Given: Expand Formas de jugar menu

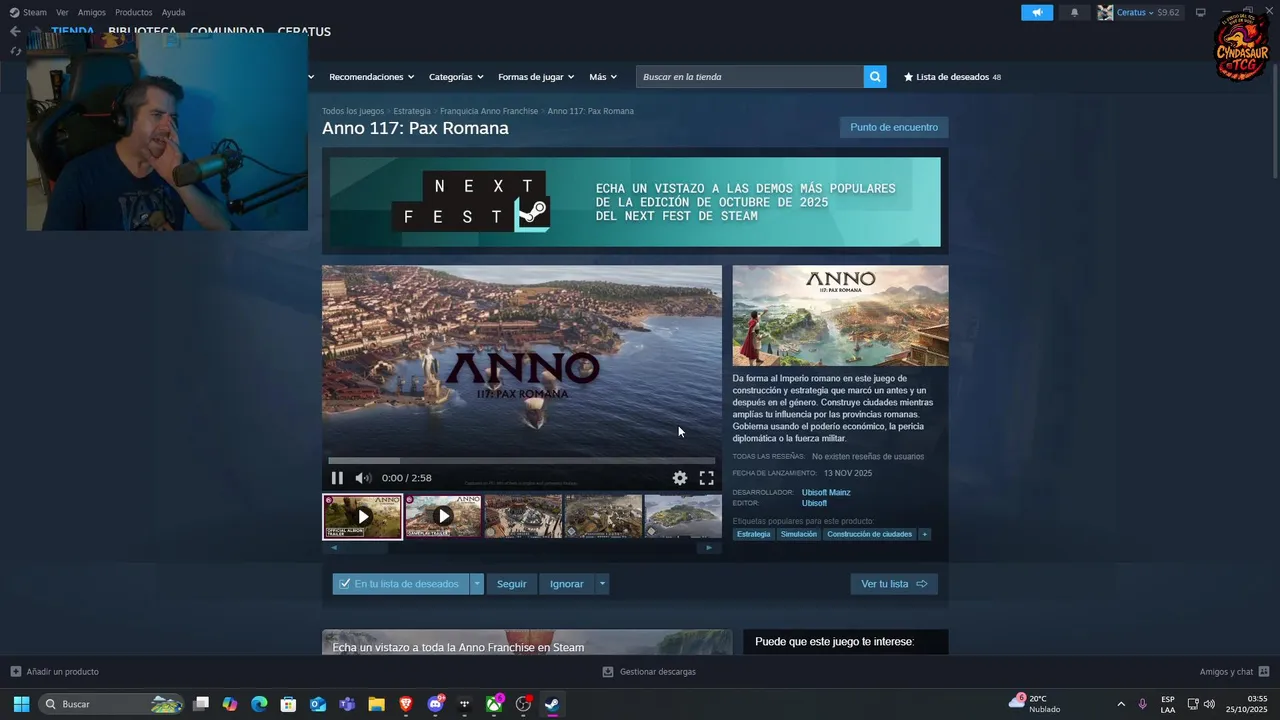Looking at the screenshot, I should [536, 77].
